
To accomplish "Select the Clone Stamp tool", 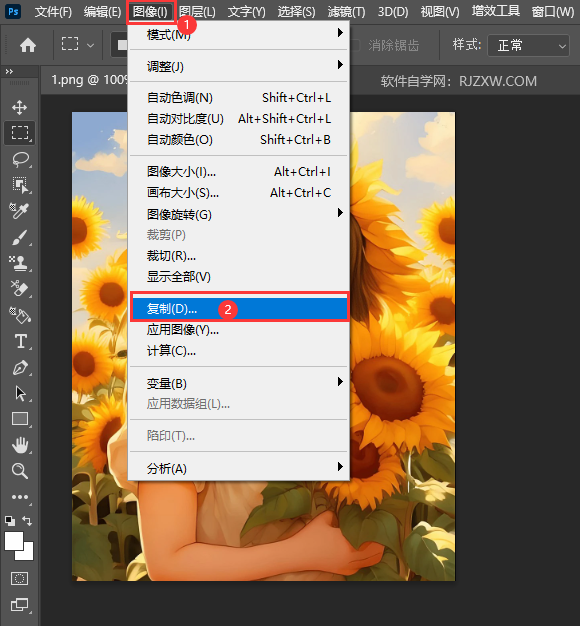I will pyautogui.click(x=19, y=263).
